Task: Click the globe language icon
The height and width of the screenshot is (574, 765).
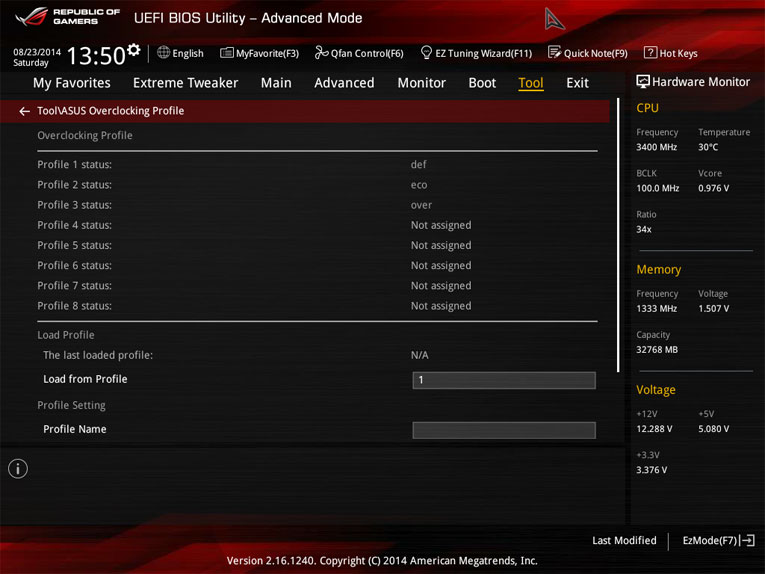Action: 163,53
